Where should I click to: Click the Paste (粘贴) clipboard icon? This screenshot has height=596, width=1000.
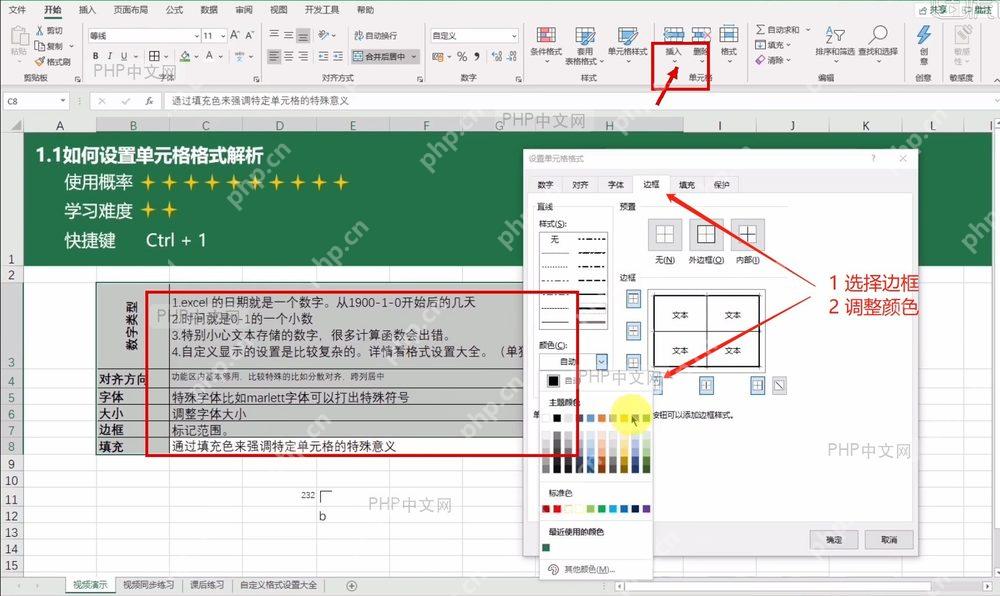[x=19, y=36]
